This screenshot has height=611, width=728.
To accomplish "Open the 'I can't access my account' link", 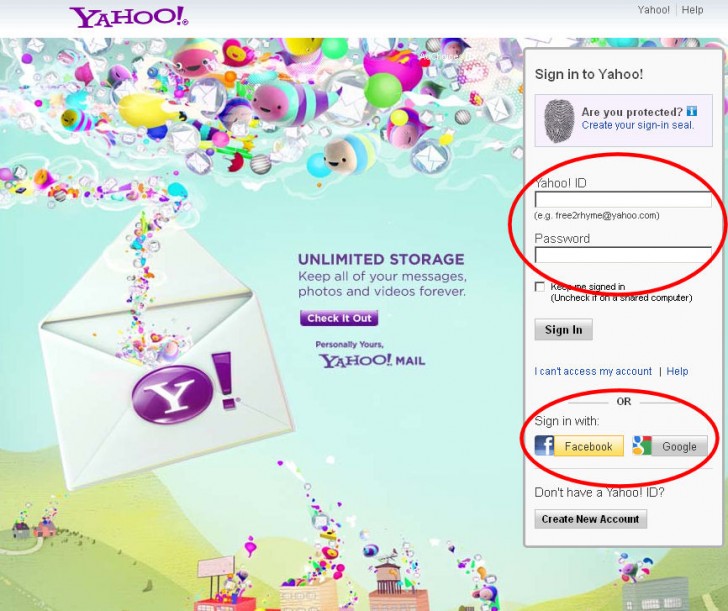I will (593, 371).
